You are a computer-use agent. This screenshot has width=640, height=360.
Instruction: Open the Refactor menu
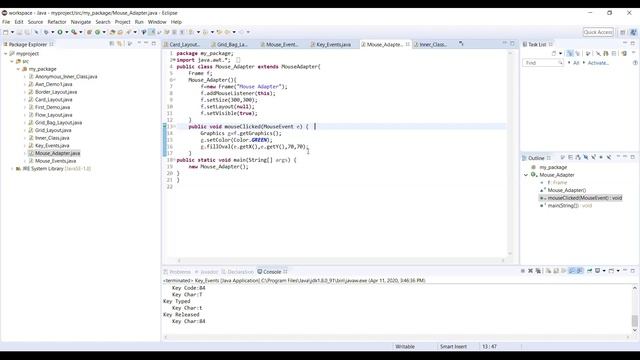tap(57, 22)
